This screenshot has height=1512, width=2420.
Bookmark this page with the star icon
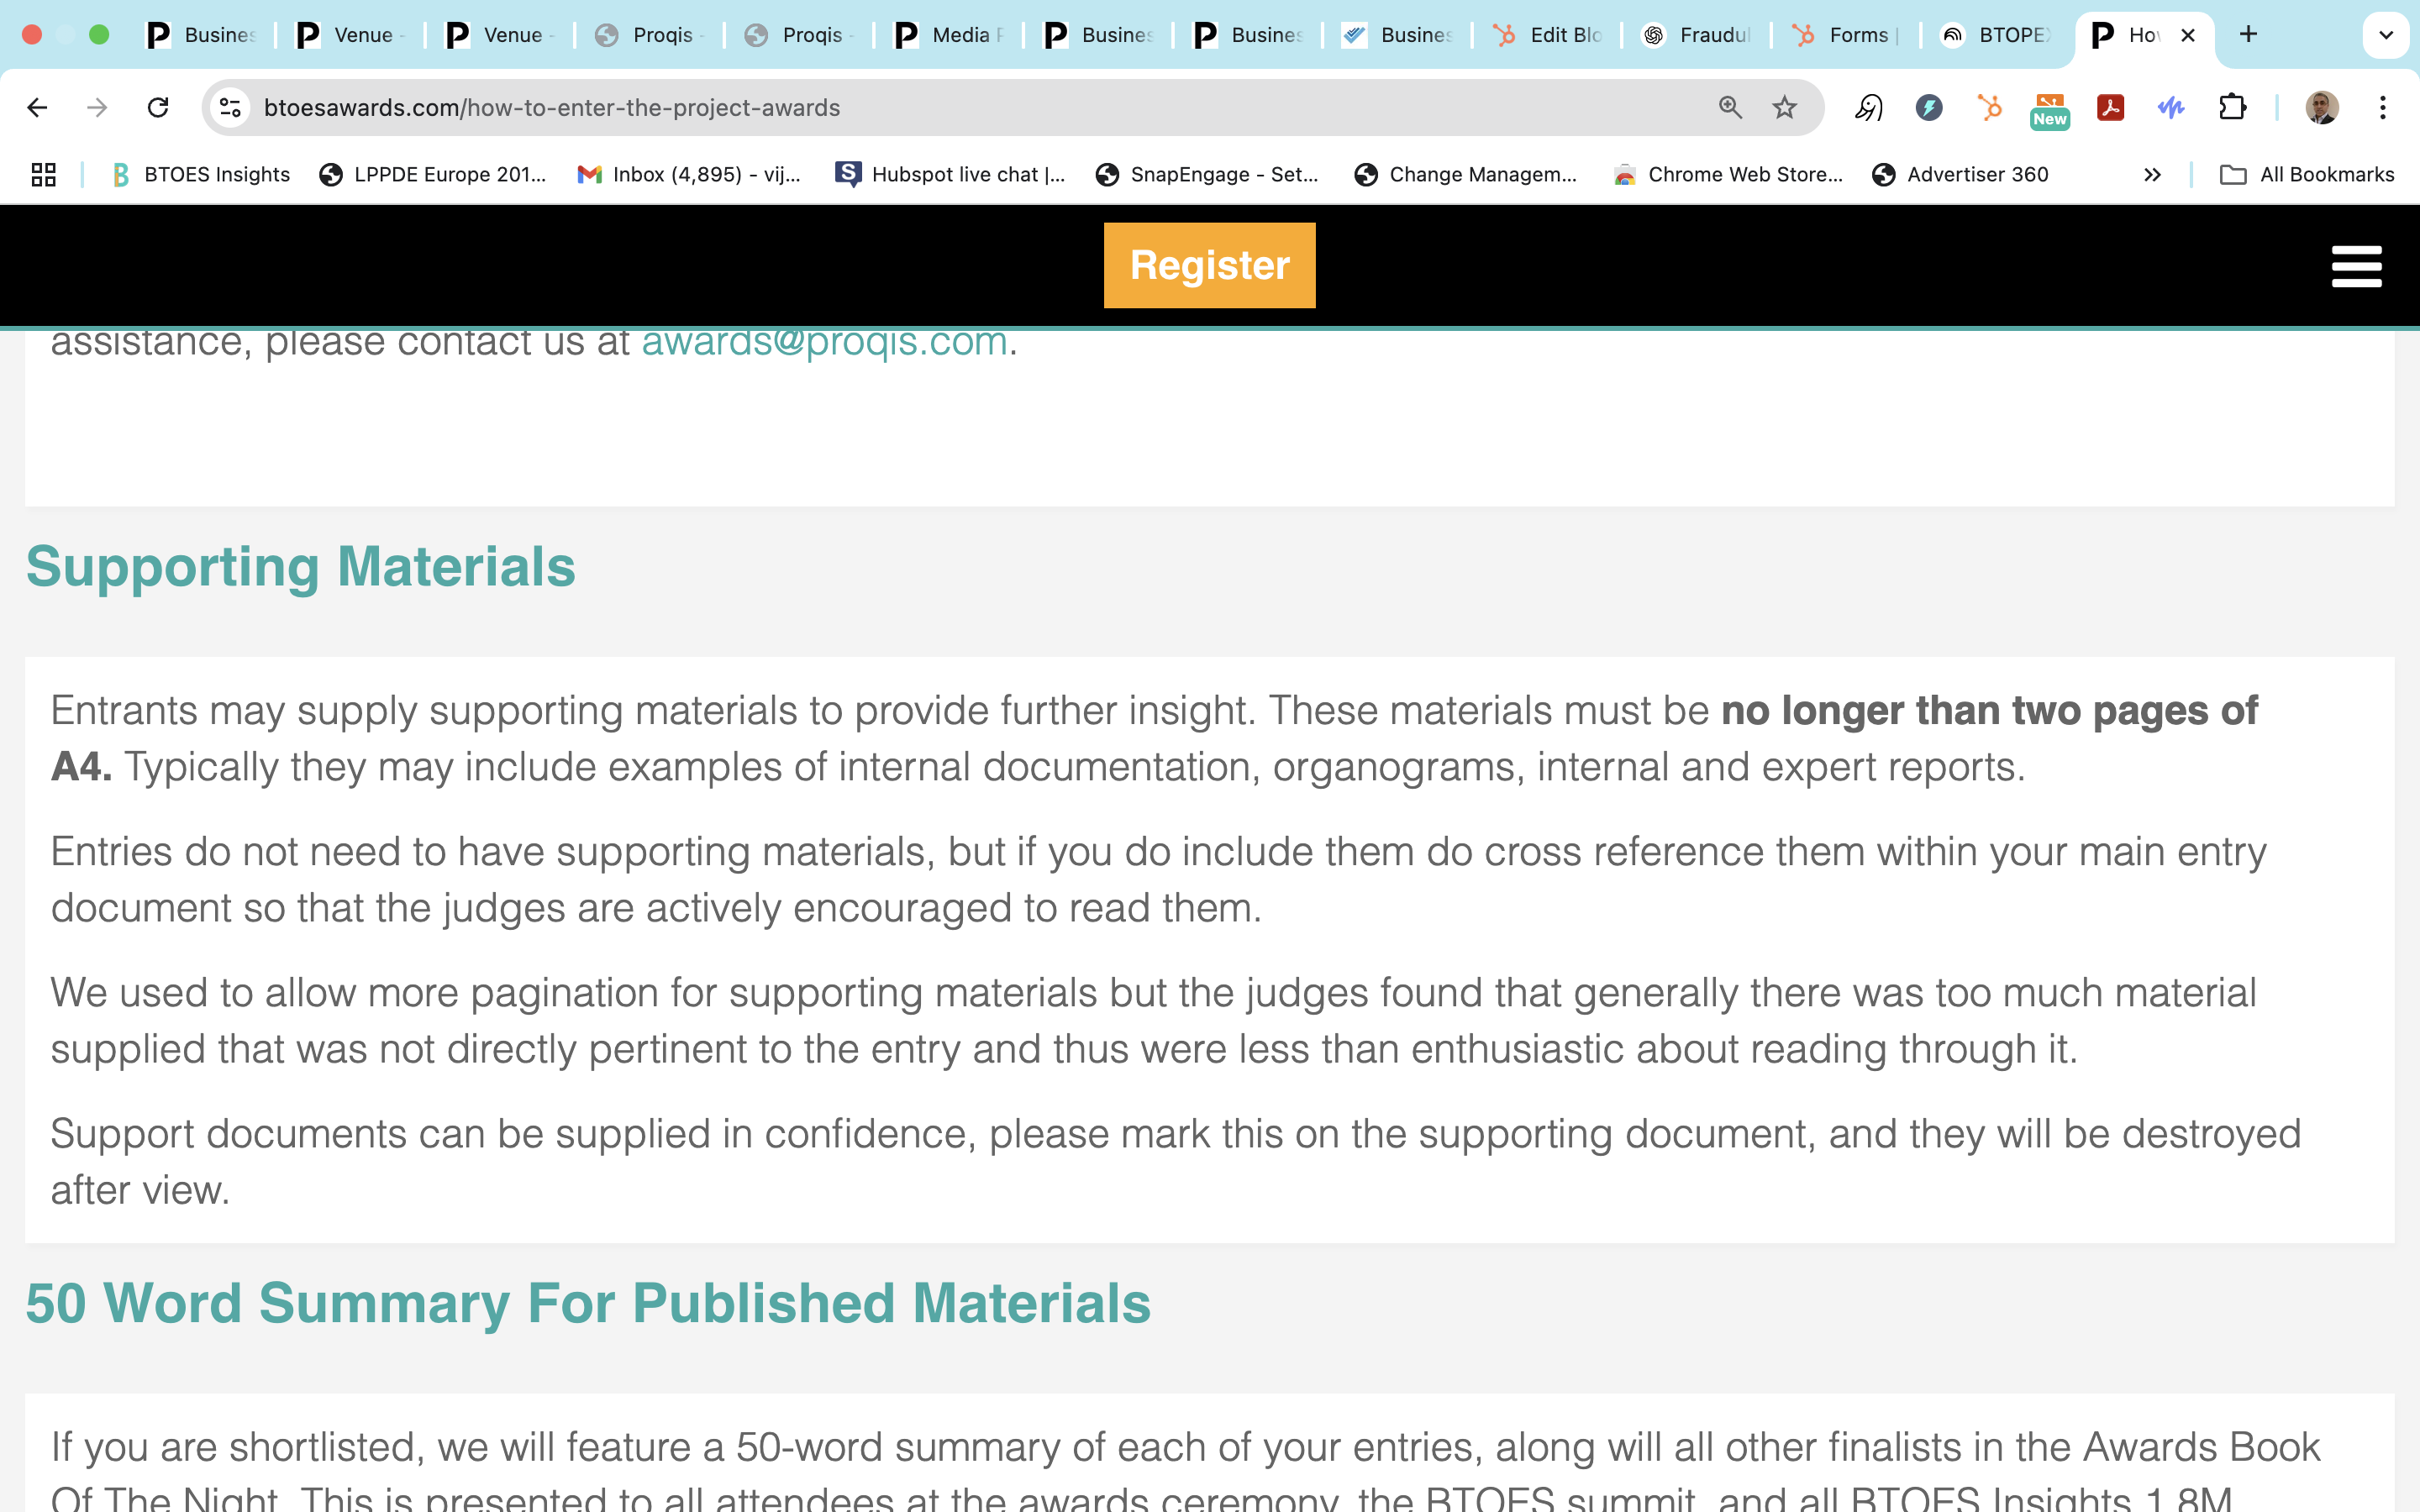1784,107
